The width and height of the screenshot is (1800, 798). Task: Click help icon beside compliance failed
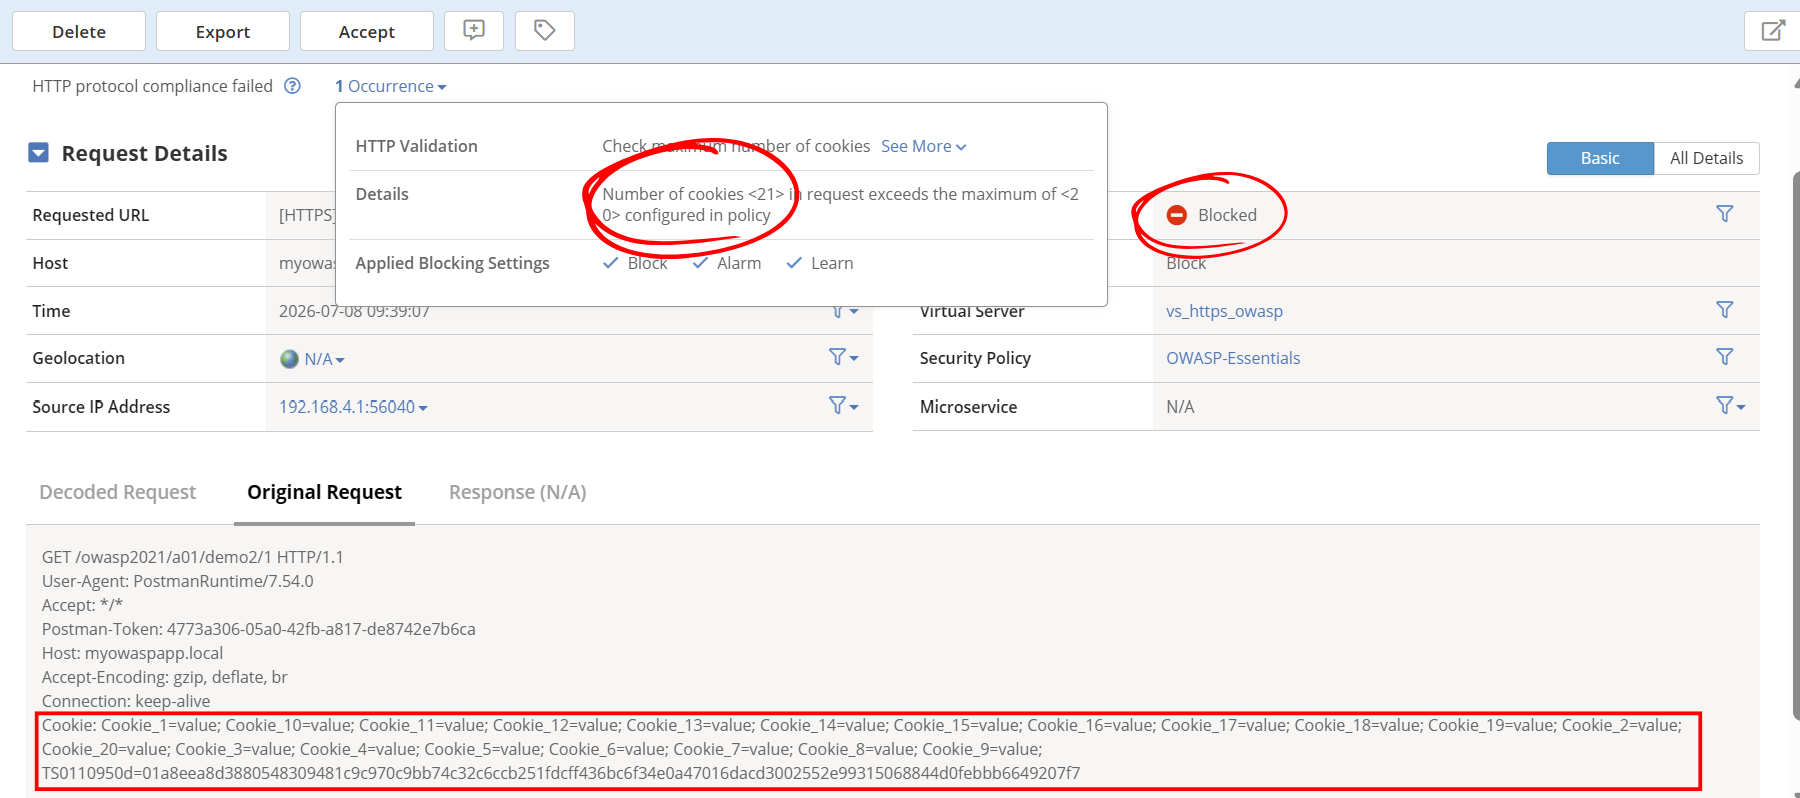pos(292,86)
